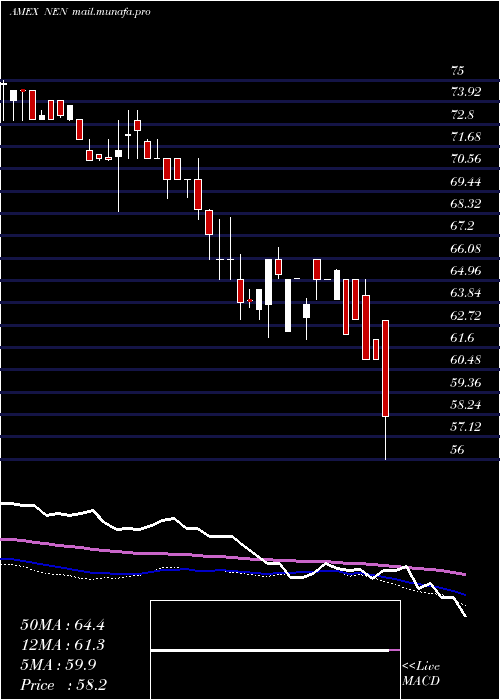Viewport: 500px width, 700px height.
Task: Click the 70.56 price axis label
Action: [467, 159]
